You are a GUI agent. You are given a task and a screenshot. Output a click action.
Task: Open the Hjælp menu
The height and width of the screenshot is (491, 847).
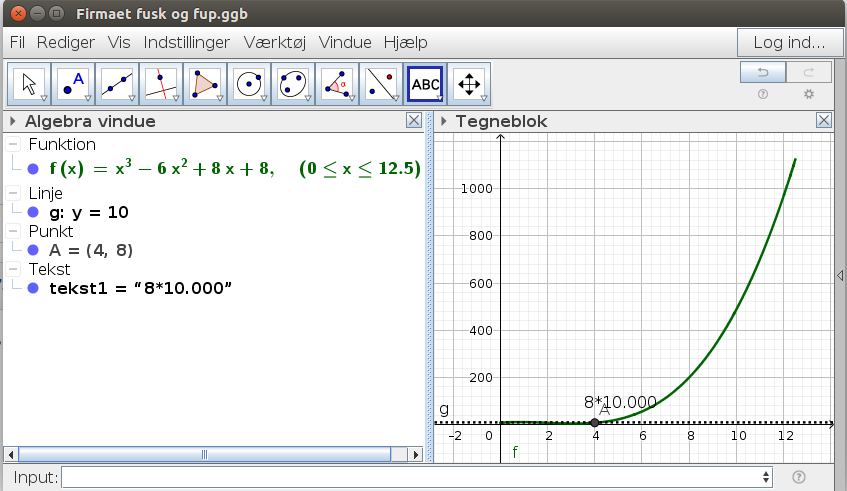[406, 42]
